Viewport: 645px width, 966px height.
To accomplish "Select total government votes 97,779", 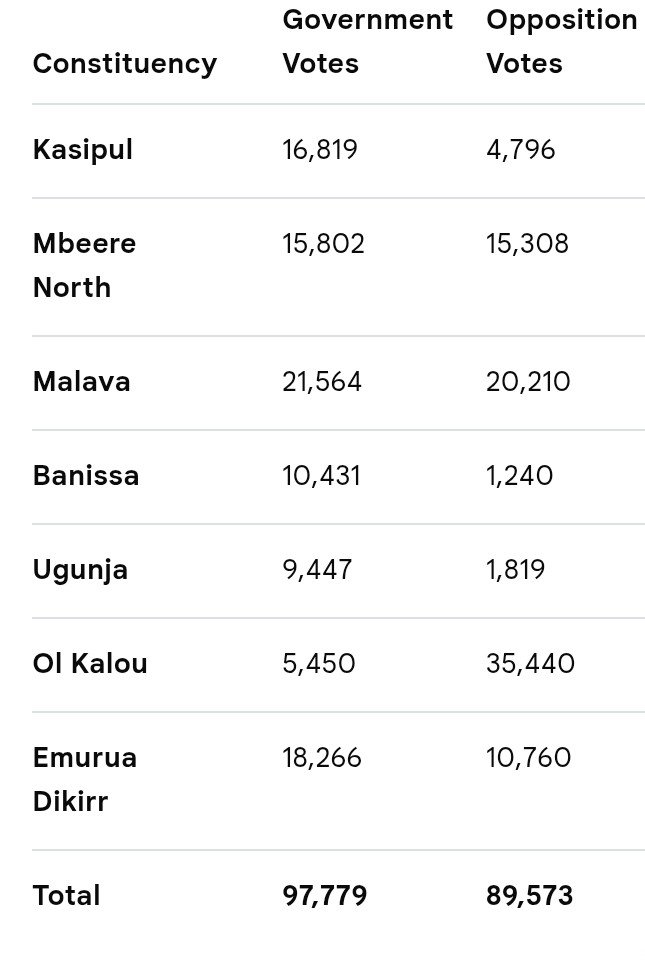I will point(325,896).
